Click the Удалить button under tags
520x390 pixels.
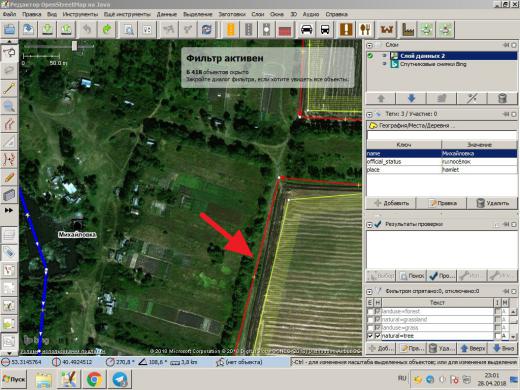[x=492, y=203]
